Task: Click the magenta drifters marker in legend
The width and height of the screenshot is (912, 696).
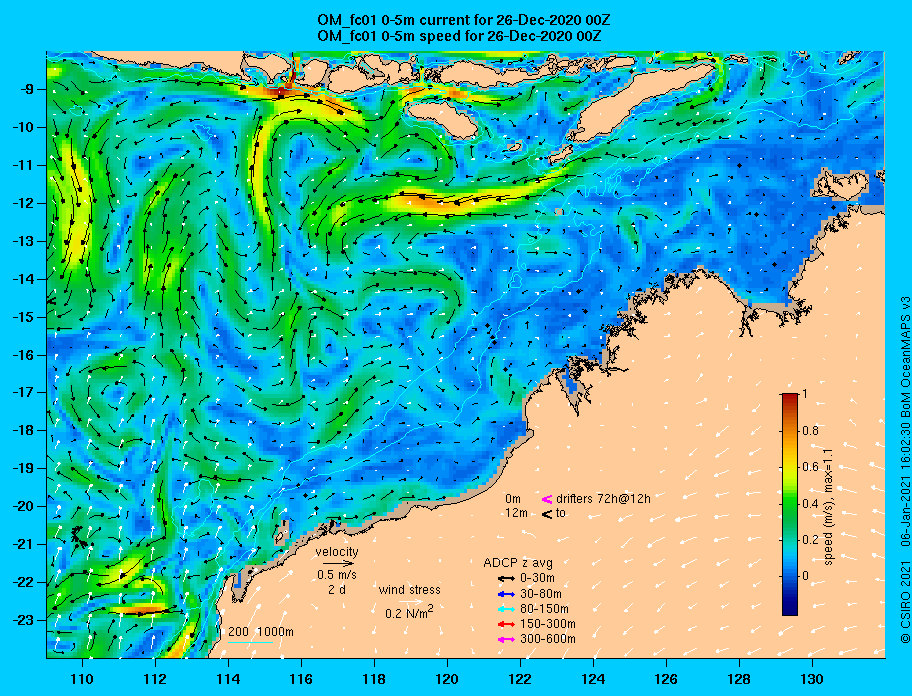Action: 547,499
